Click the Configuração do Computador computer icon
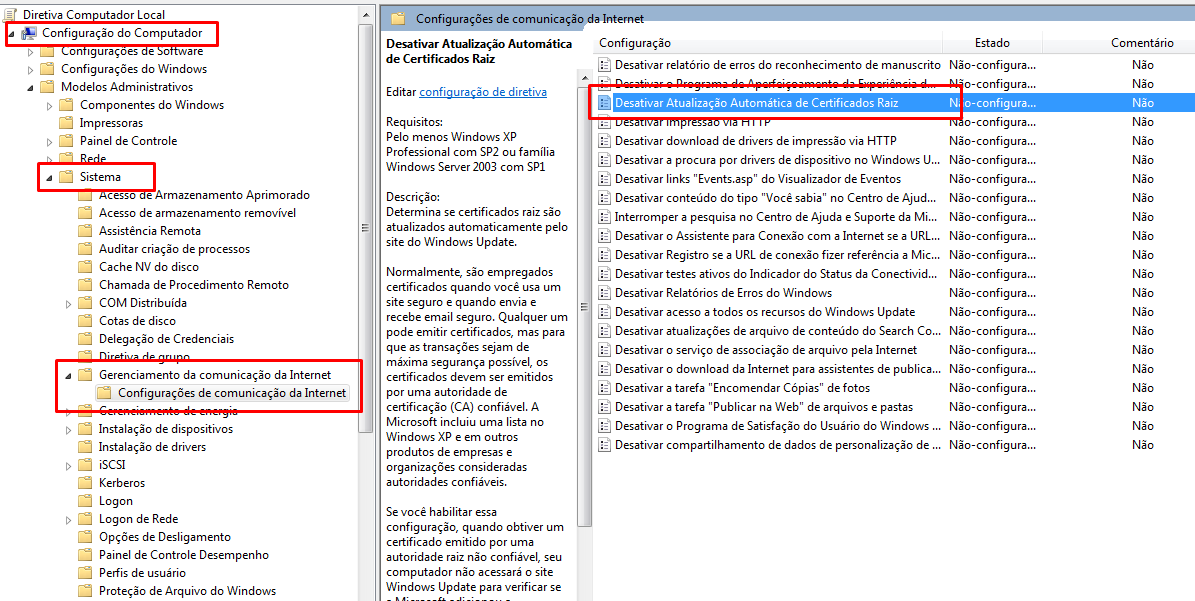 pyautogui.click(x=29, y=33)
